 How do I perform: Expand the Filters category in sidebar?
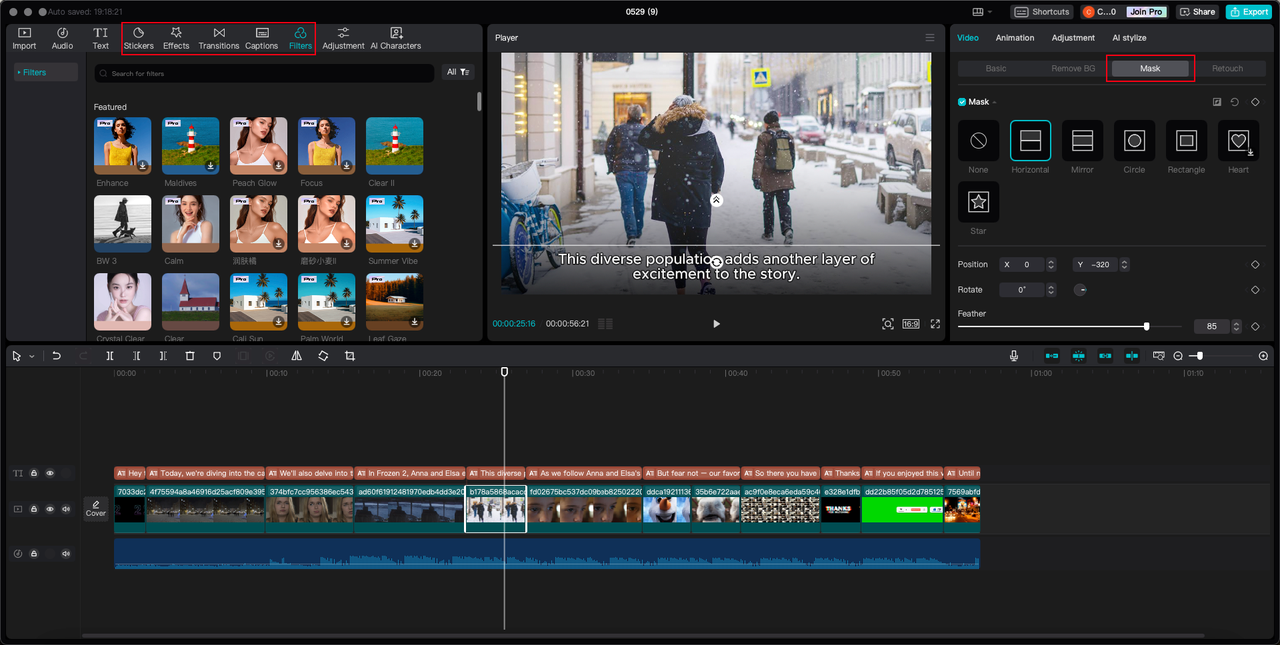(x=46, y=72)
